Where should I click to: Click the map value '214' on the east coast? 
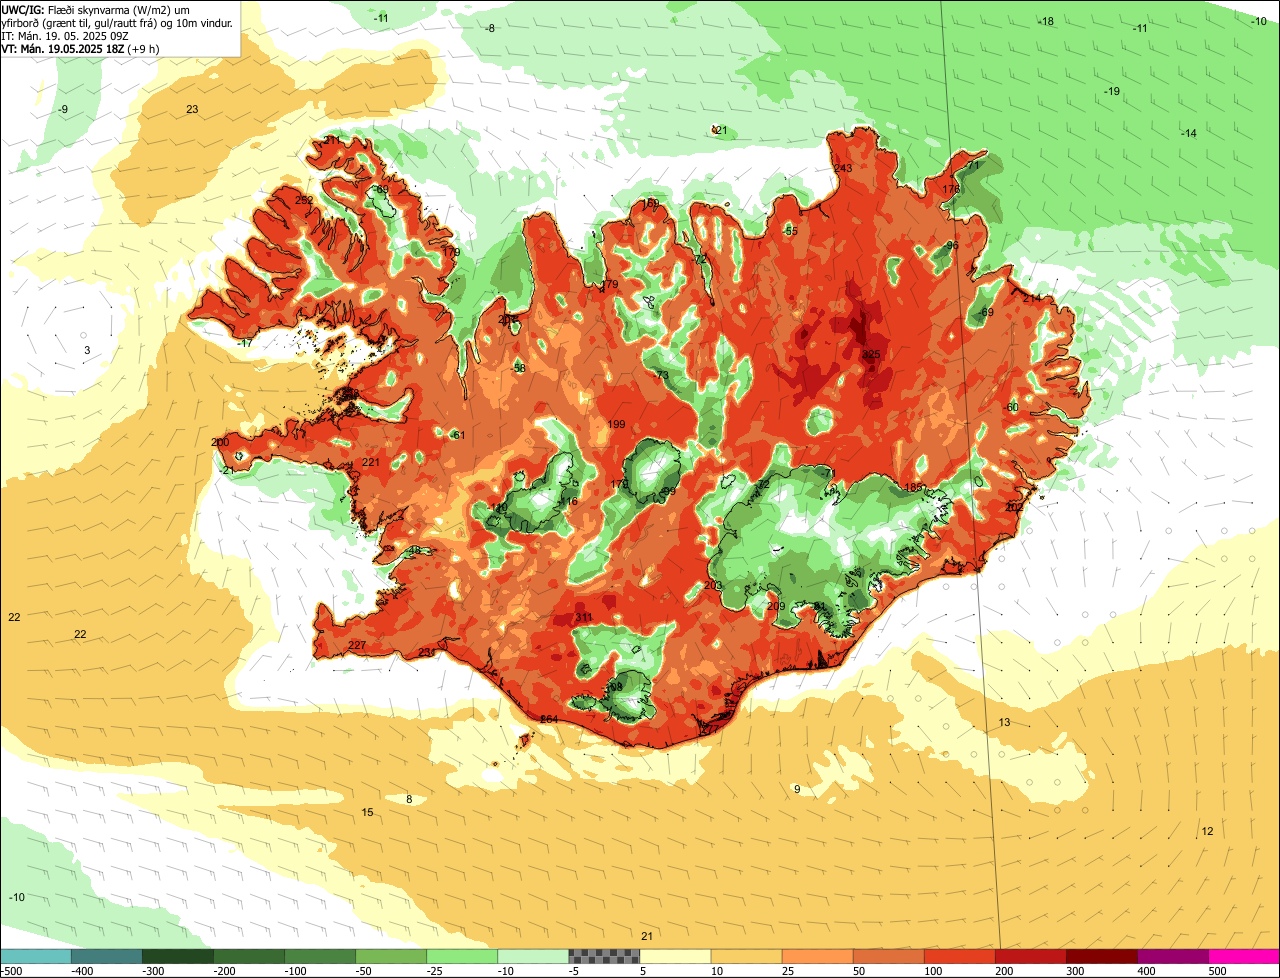pyautogui.click(x=1032, y=298)
